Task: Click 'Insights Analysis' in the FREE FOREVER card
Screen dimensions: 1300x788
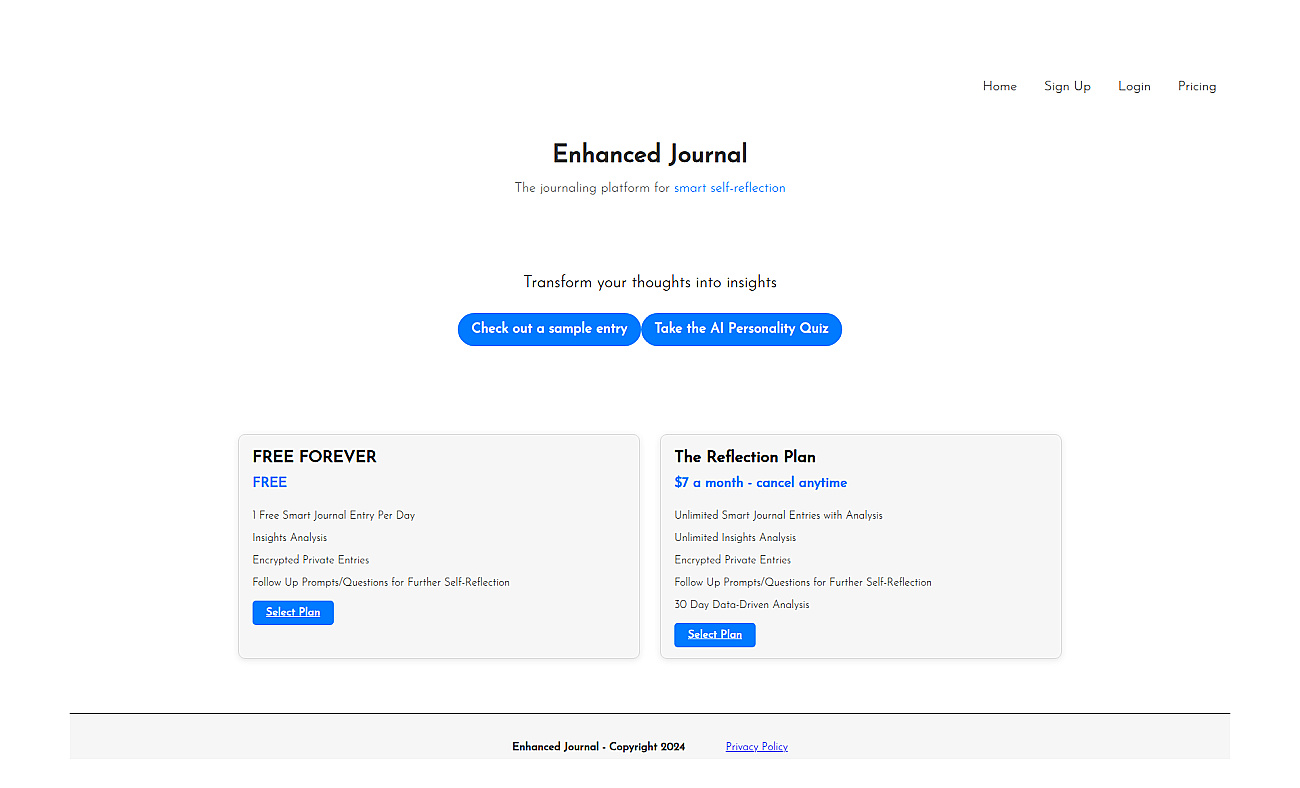Action: (x=290, y=538)
